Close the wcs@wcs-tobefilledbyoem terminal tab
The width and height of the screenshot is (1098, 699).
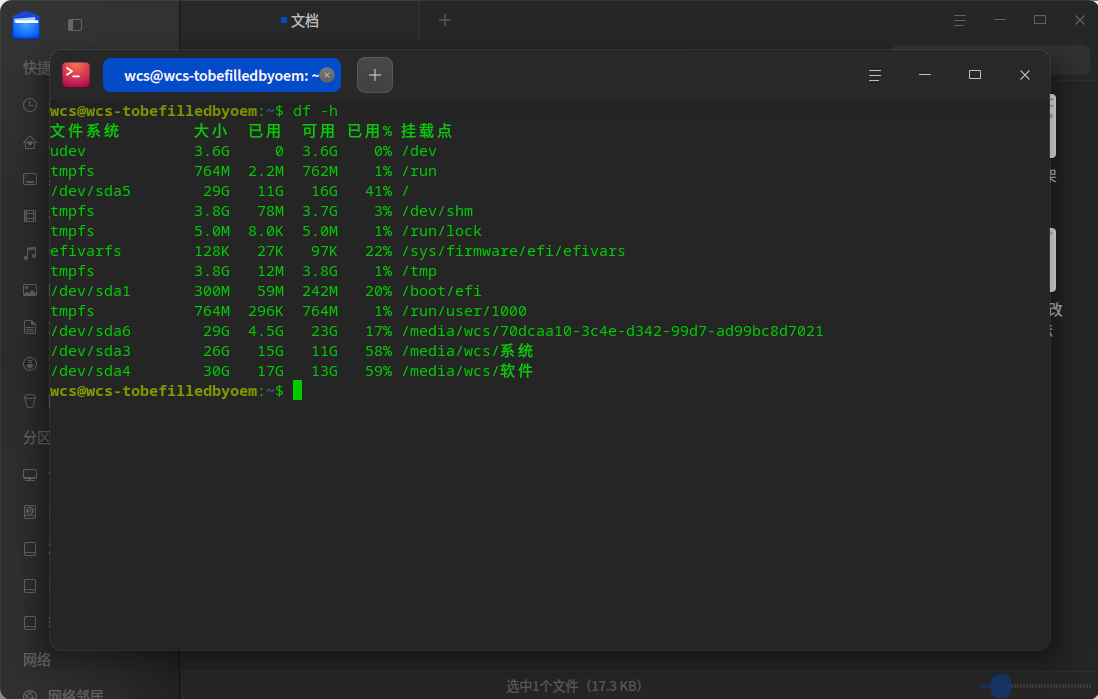(x=327, y=75)
